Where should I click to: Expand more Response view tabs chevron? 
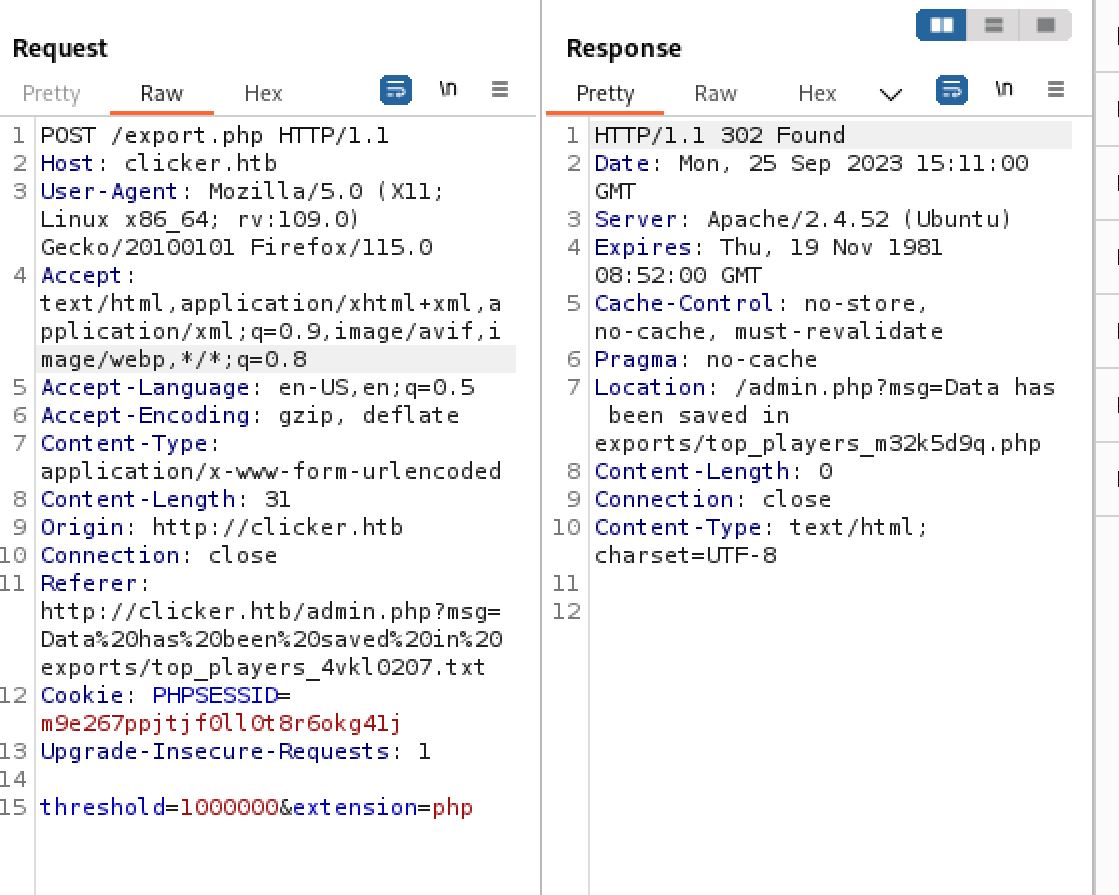[890, 94]
